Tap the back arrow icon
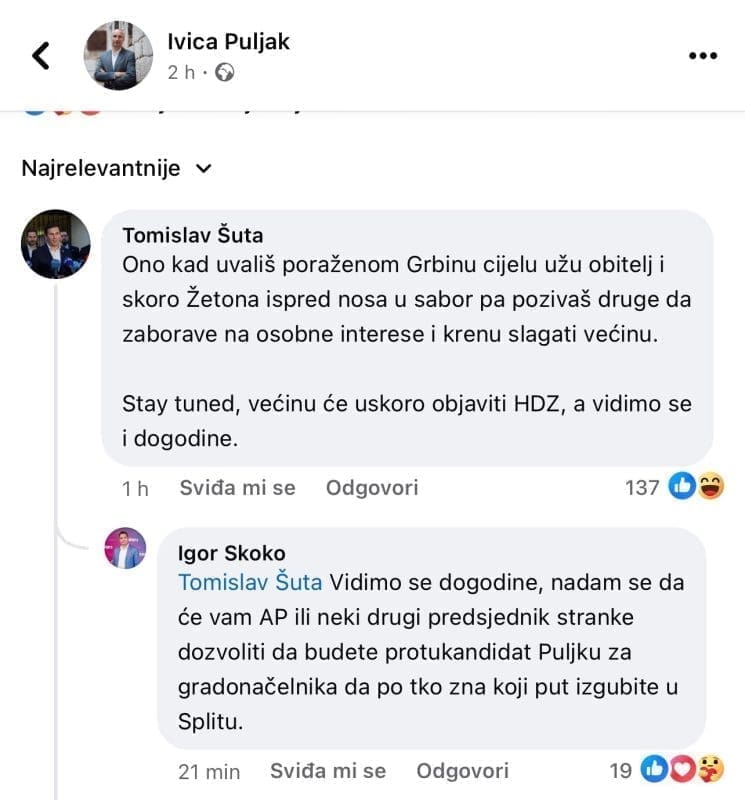Screen dimensions: 745x800 click(41, 55)
